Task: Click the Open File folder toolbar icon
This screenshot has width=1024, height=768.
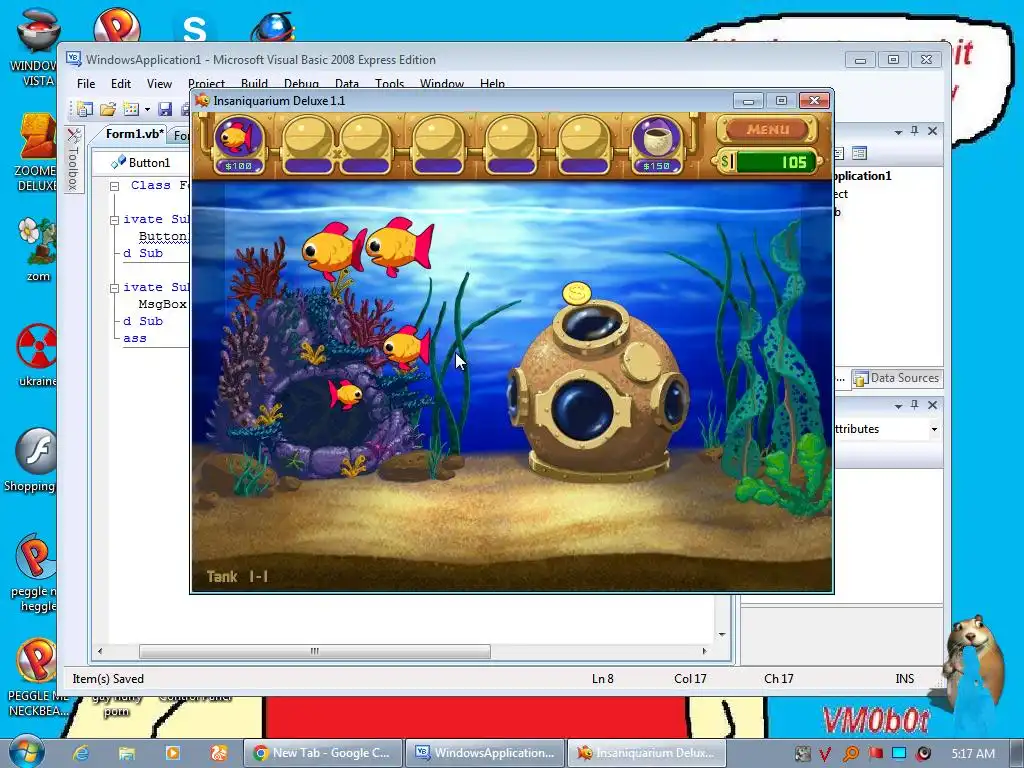Action: (108, 109)
